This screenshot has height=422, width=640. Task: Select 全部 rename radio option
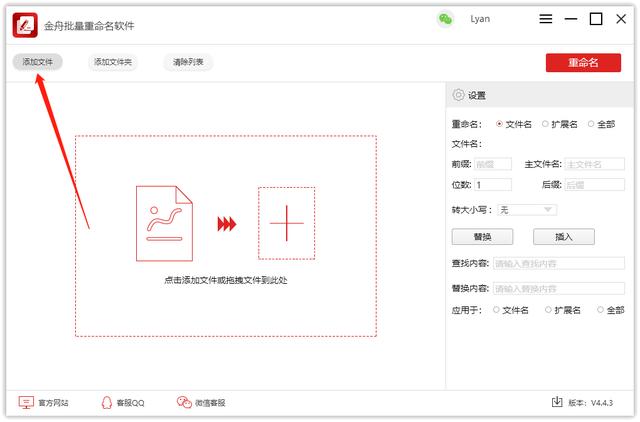pos(591,124)
